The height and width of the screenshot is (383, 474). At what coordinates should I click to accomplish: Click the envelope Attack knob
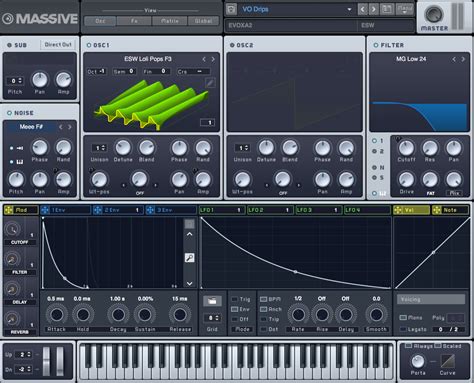pyautogui.click(x=56, y=314)
